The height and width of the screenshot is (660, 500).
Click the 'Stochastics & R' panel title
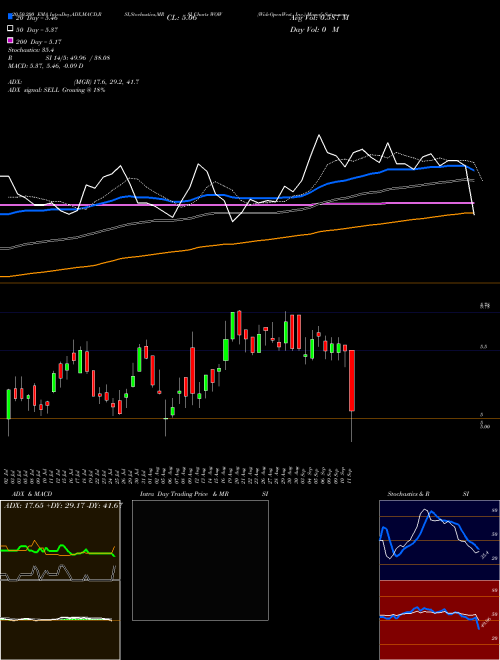click(x=408, y=494)
